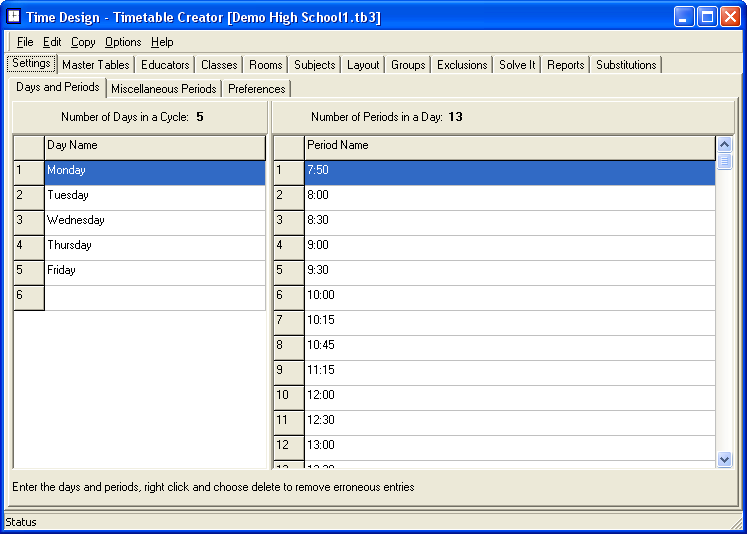Click the Period Name column header
The image size is (747, 534).
510,146
